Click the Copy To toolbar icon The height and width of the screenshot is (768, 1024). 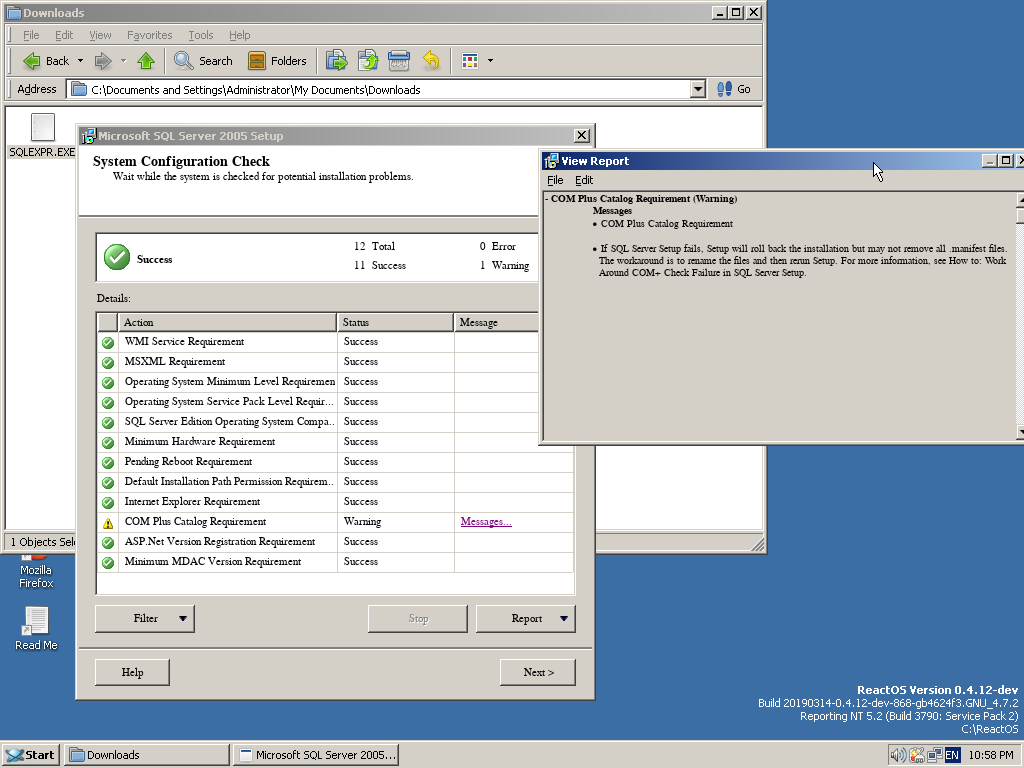pyautogui.click(x=368, y=61)
